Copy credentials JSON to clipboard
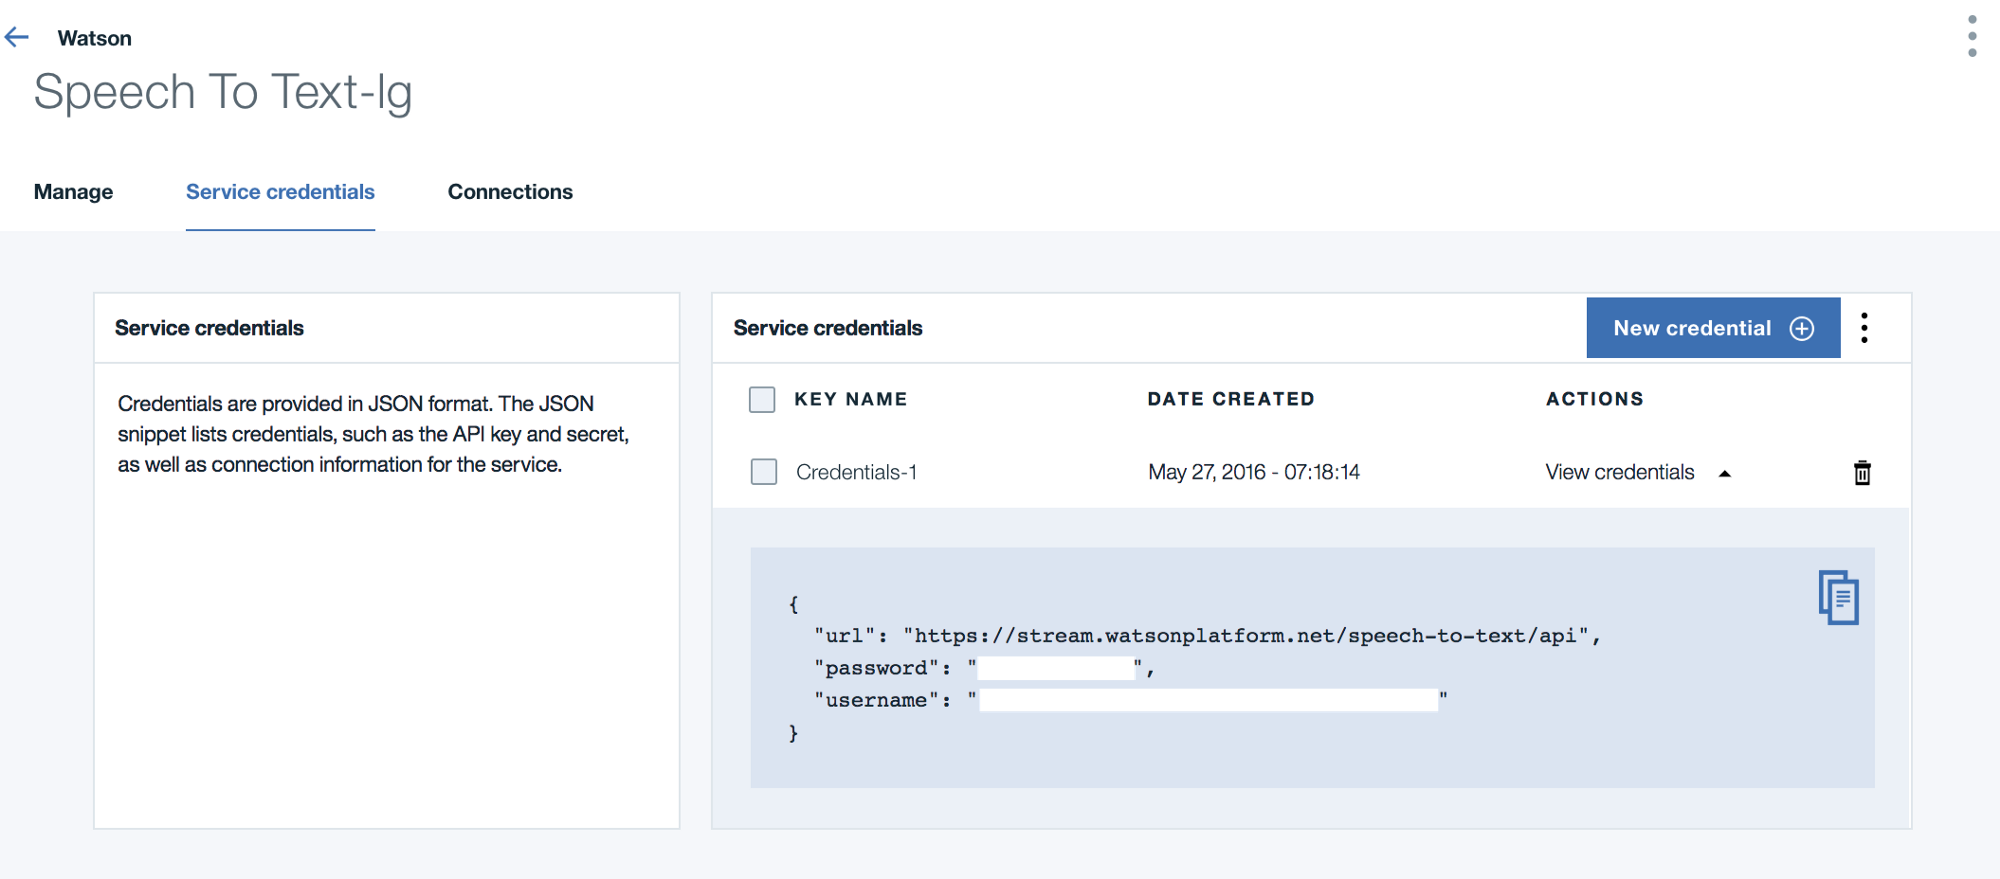Viewport: 2000px width, 879px height. click(1838, 597)
